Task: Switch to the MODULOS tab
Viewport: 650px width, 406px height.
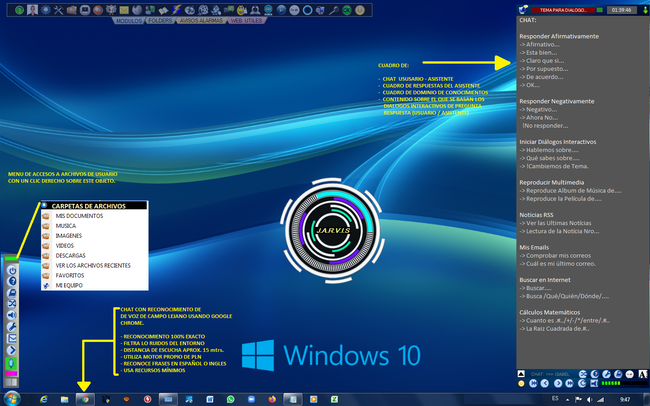Action: click(129, 21)
